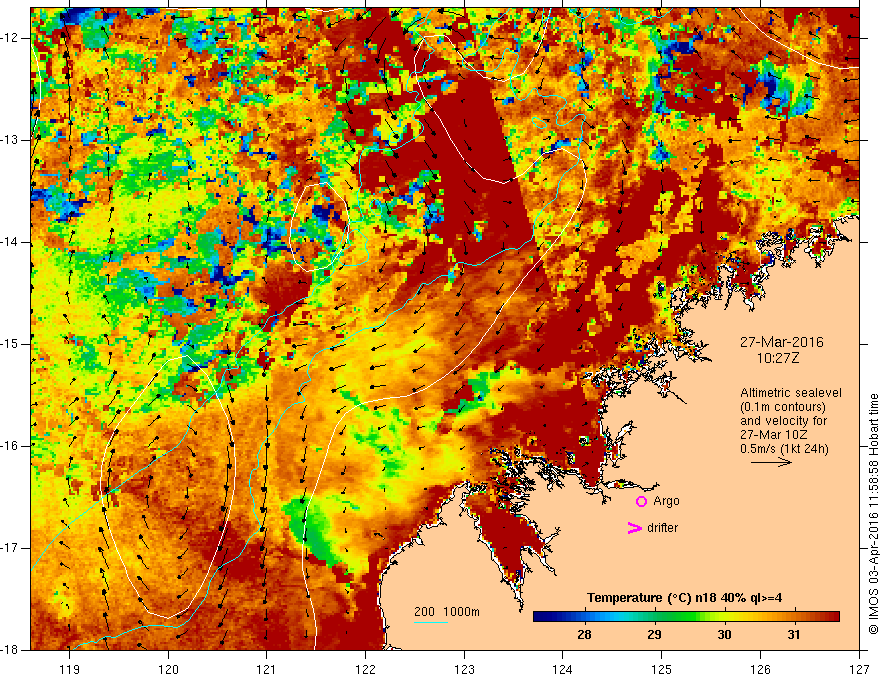Click the longitude axis label 123
Viewport: 880px width, 680px height.
(x=464, y=669)
